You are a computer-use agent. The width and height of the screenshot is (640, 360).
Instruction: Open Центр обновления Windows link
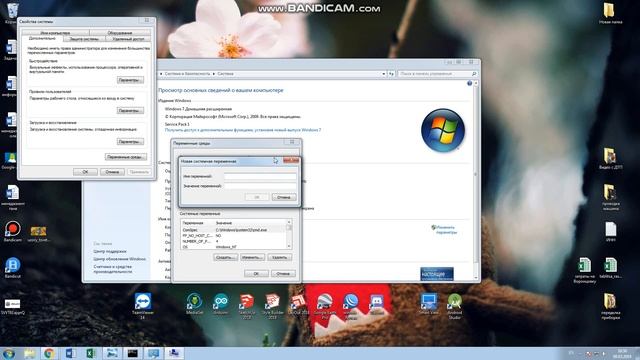pos(119,259)
